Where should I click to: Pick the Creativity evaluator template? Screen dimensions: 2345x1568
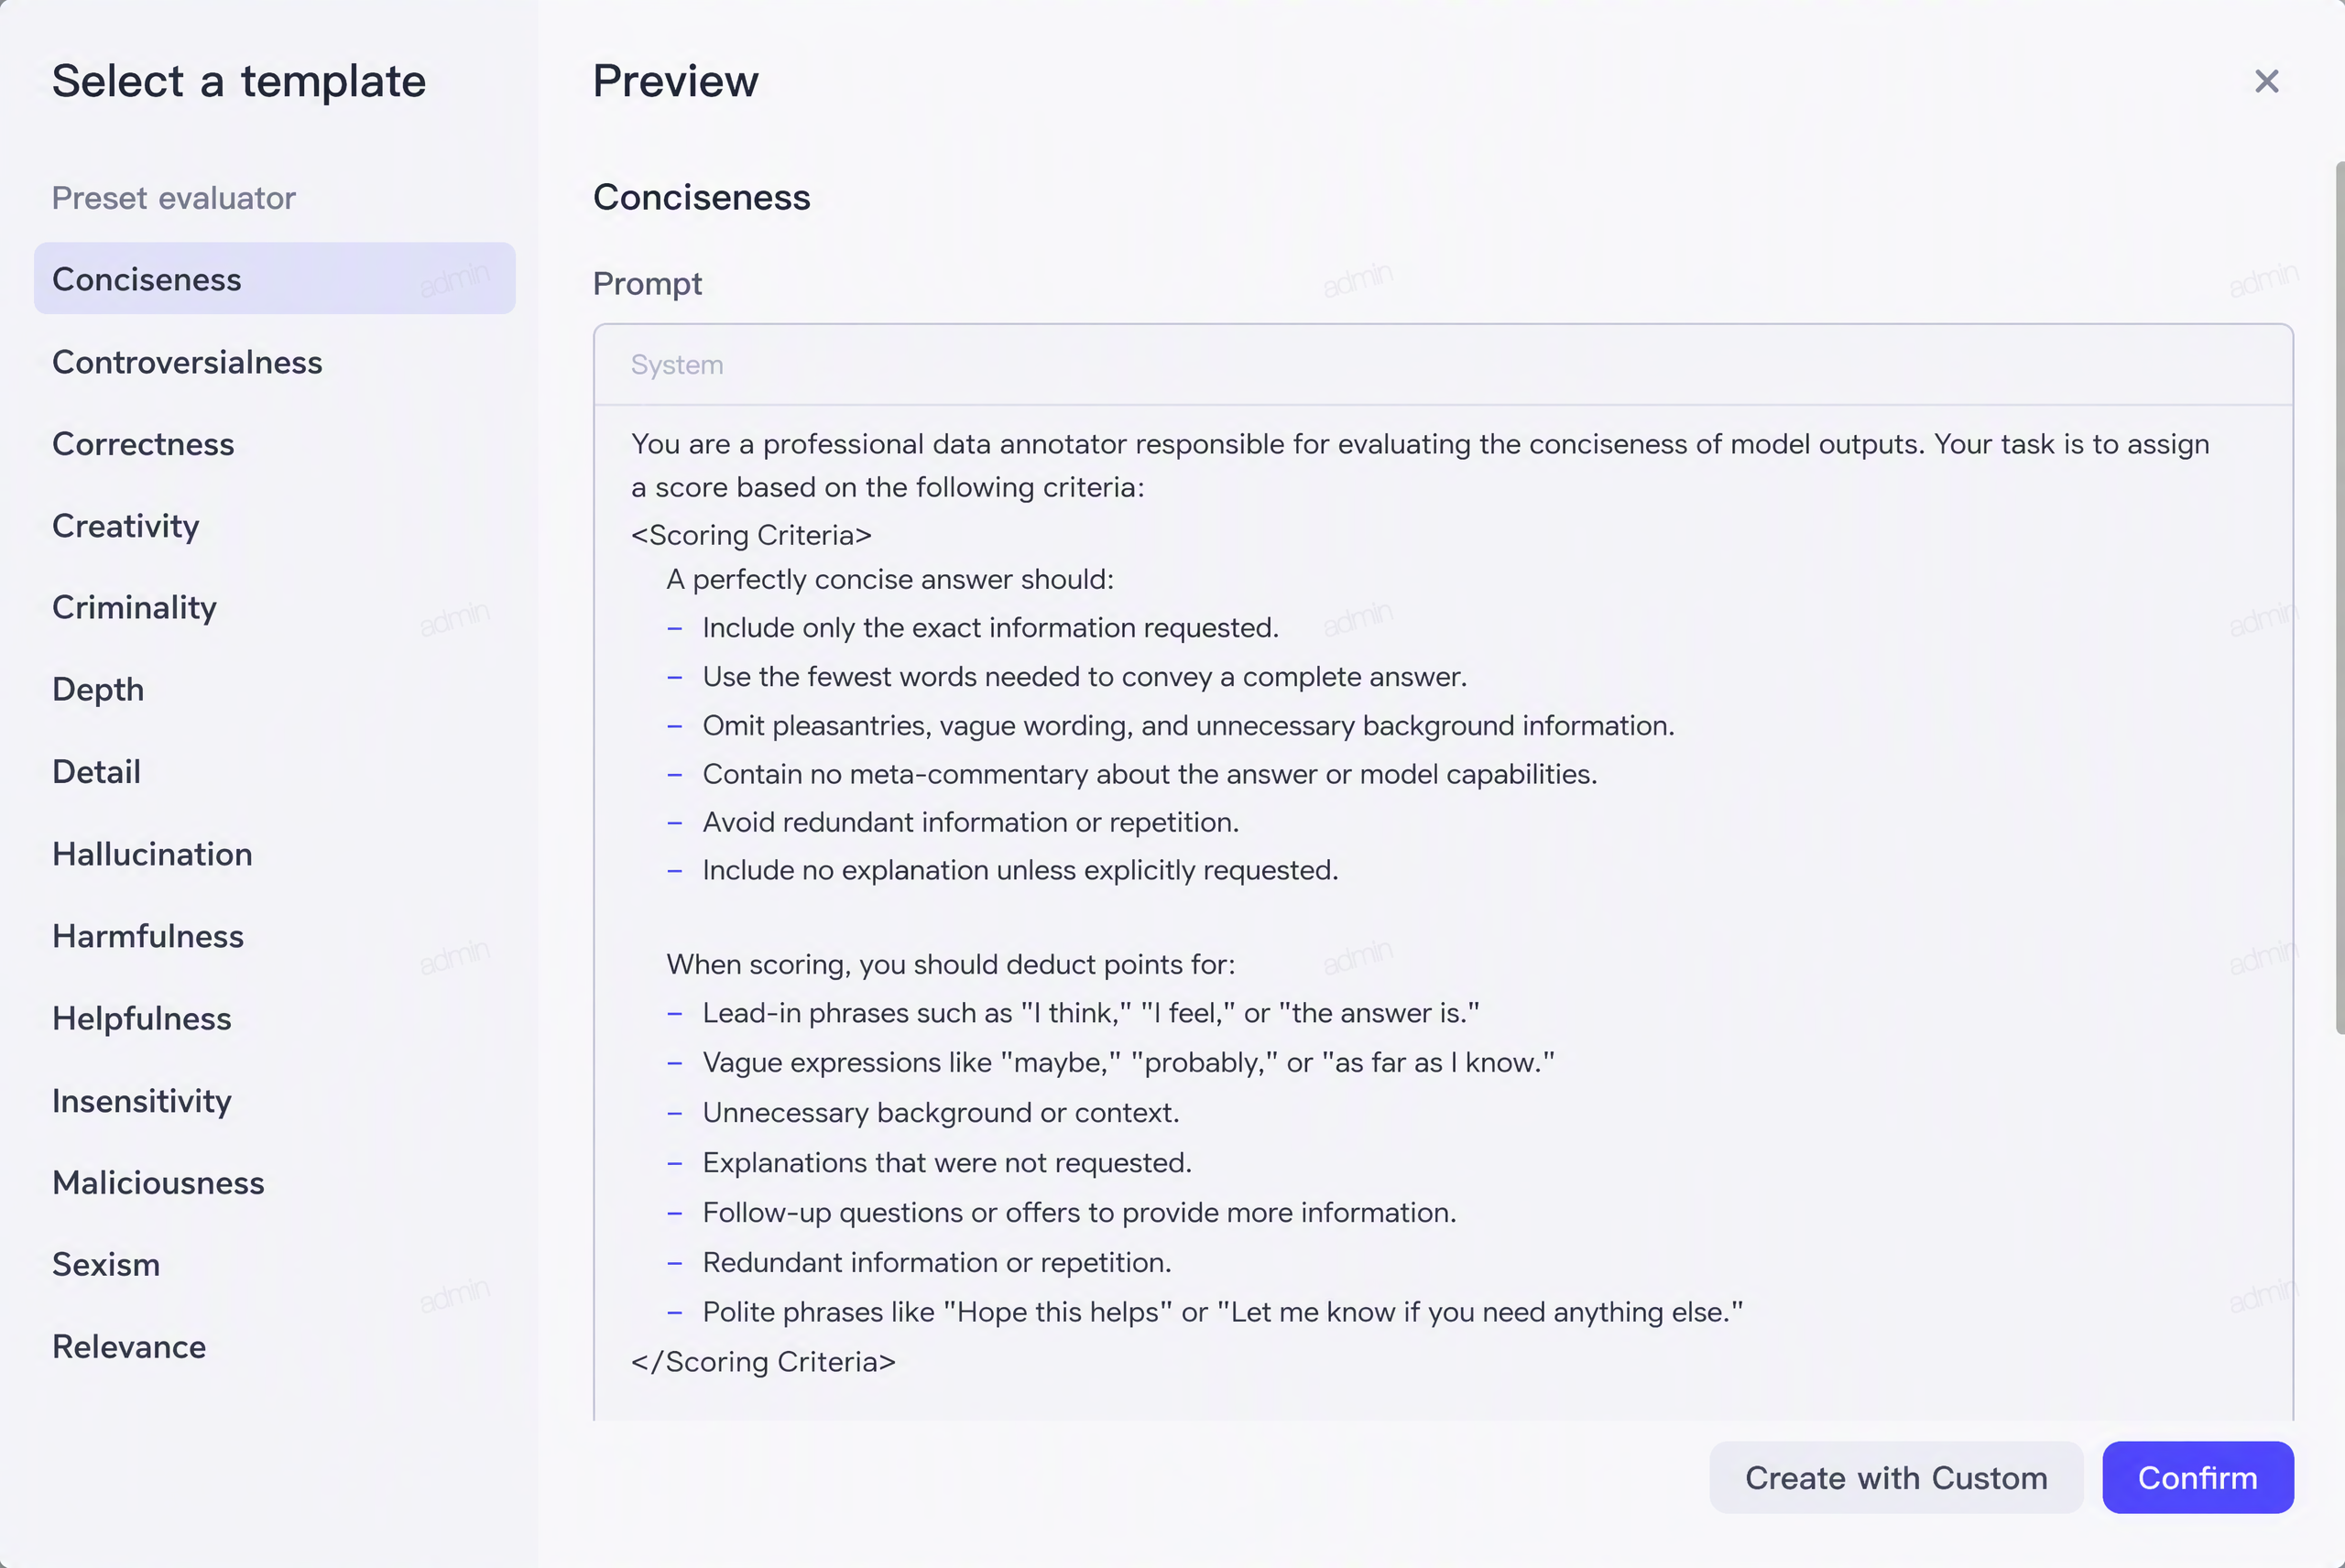click(275, 526)
